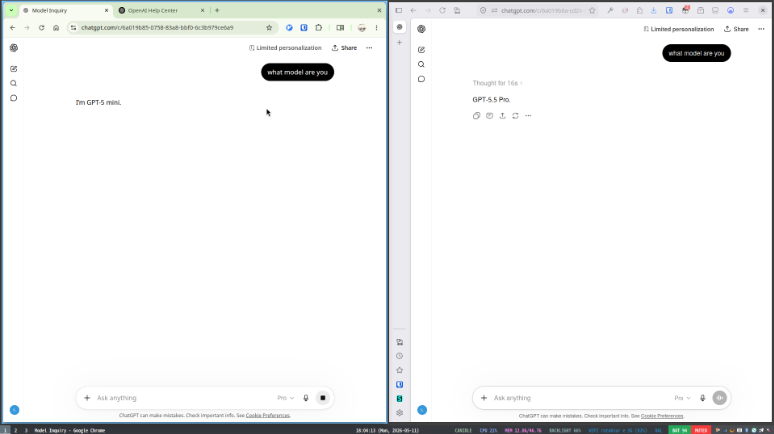Click Limited personalization in the Chrome window
This screenshot has width=774, height=434.
pyautogui.click(x=285, y=48)
